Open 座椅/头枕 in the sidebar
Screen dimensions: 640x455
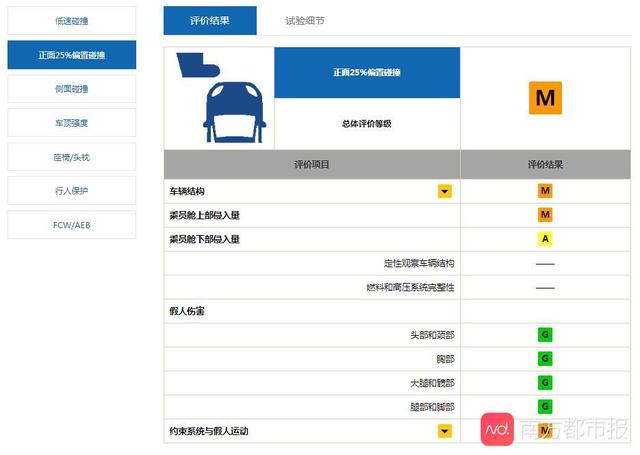pyautogui.click(x=71, y=157)
